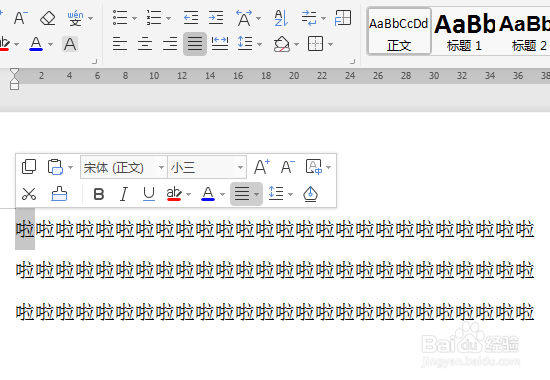Click the bullet list icon
Image resolution: width=550 pixels, height=380 pixels.
(120, 18)
